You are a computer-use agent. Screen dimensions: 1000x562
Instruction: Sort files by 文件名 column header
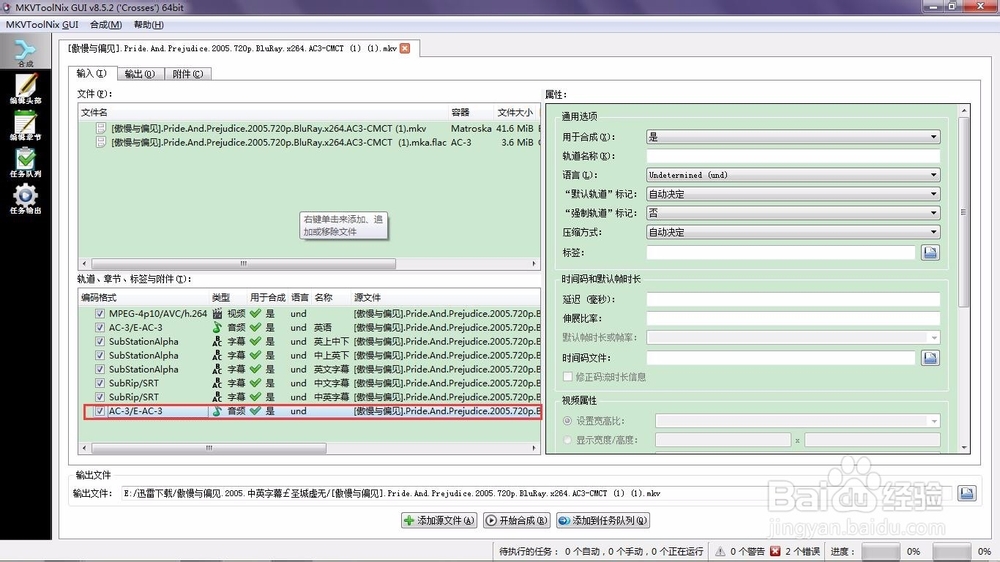coord(263,112)
